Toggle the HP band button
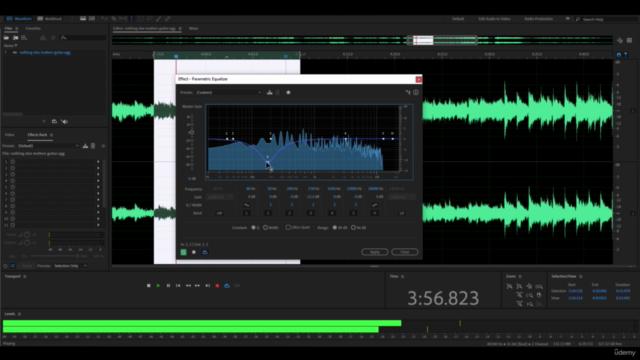640x360 pixels. tap(219, 213)
